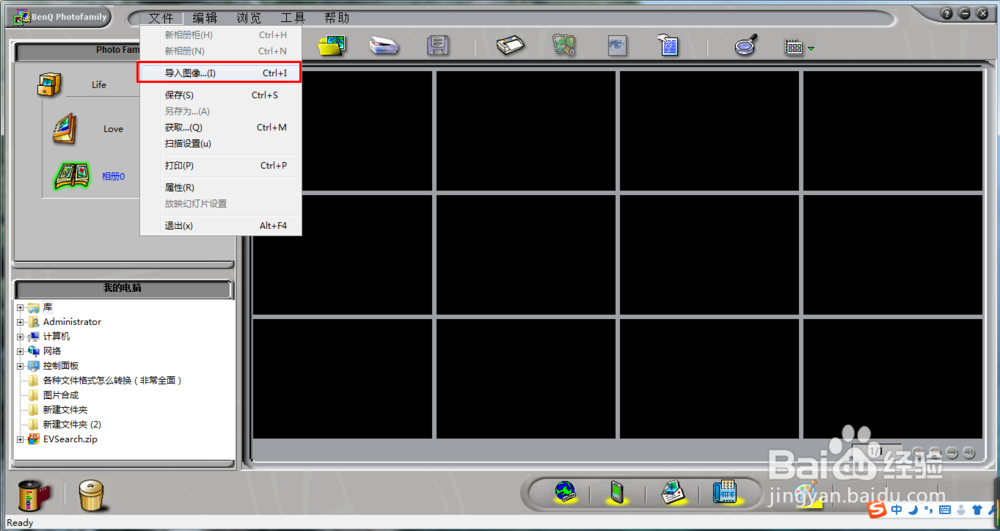Choose 获取...(Q) menu entry

tap(221, 127)
